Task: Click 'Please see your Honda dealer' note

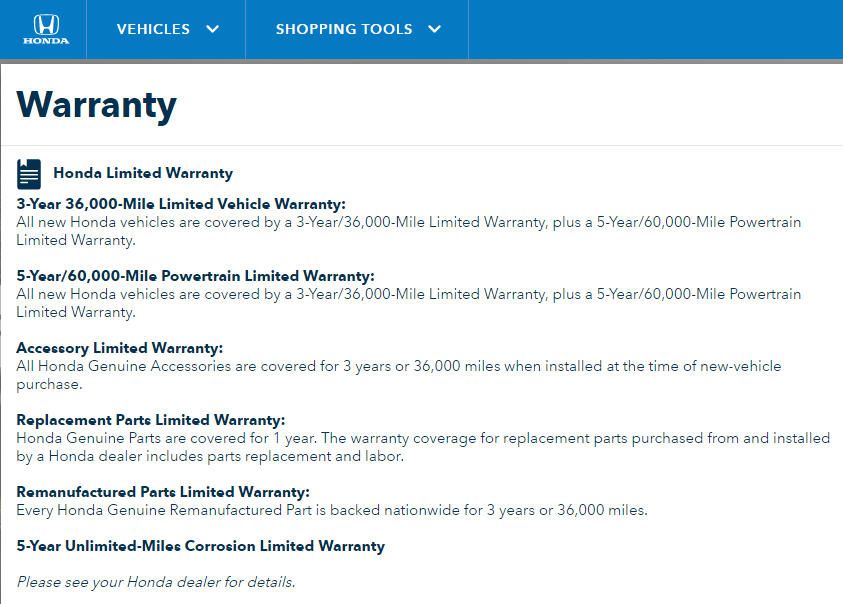Action: [156, 582]
